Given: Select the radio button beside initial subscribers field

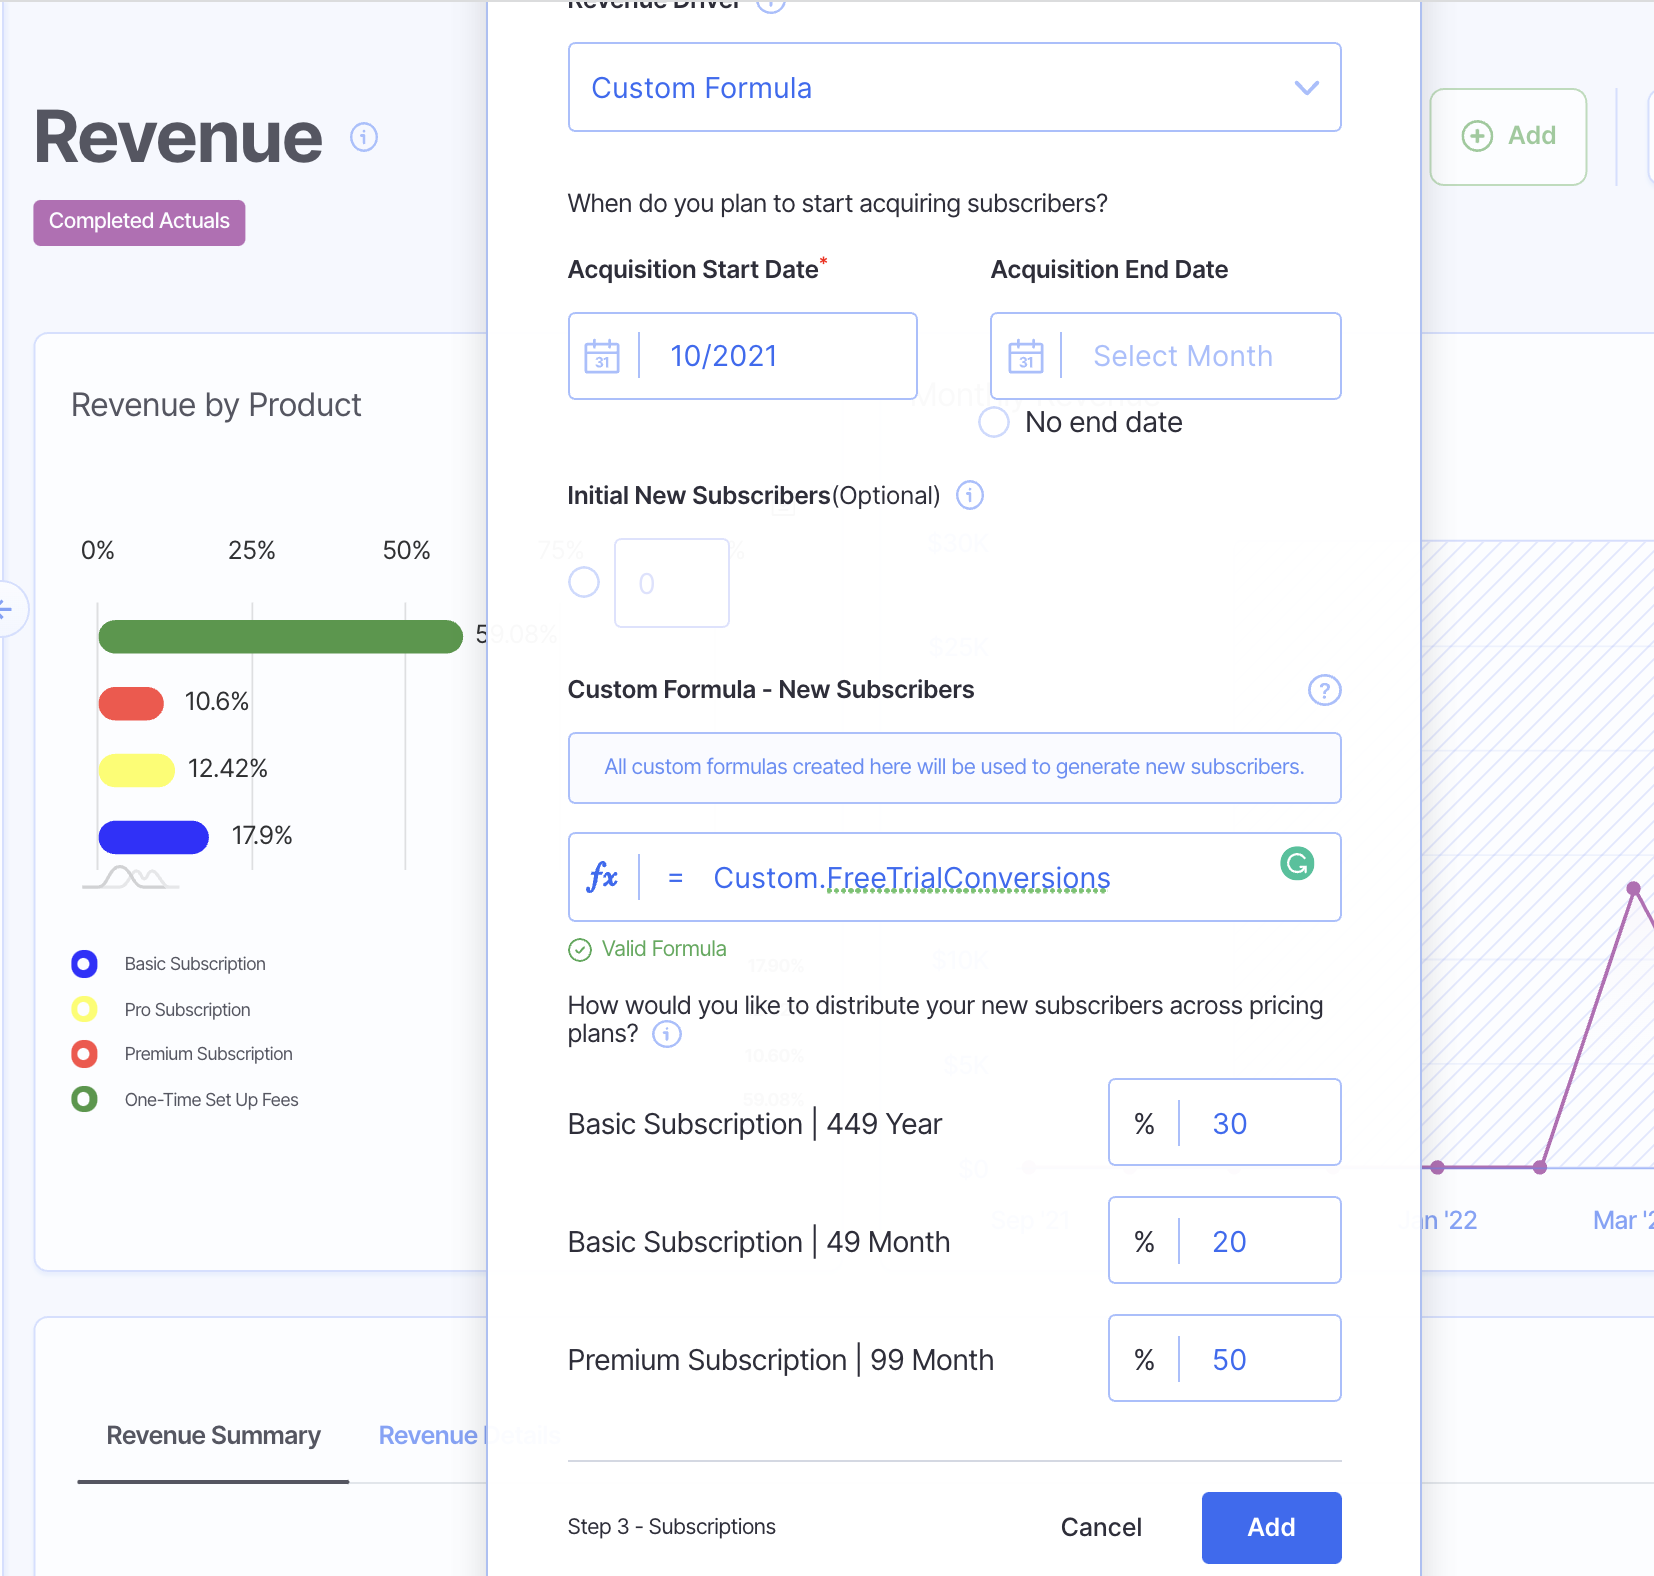Looking at the screenshot, I should coord(584,582).
